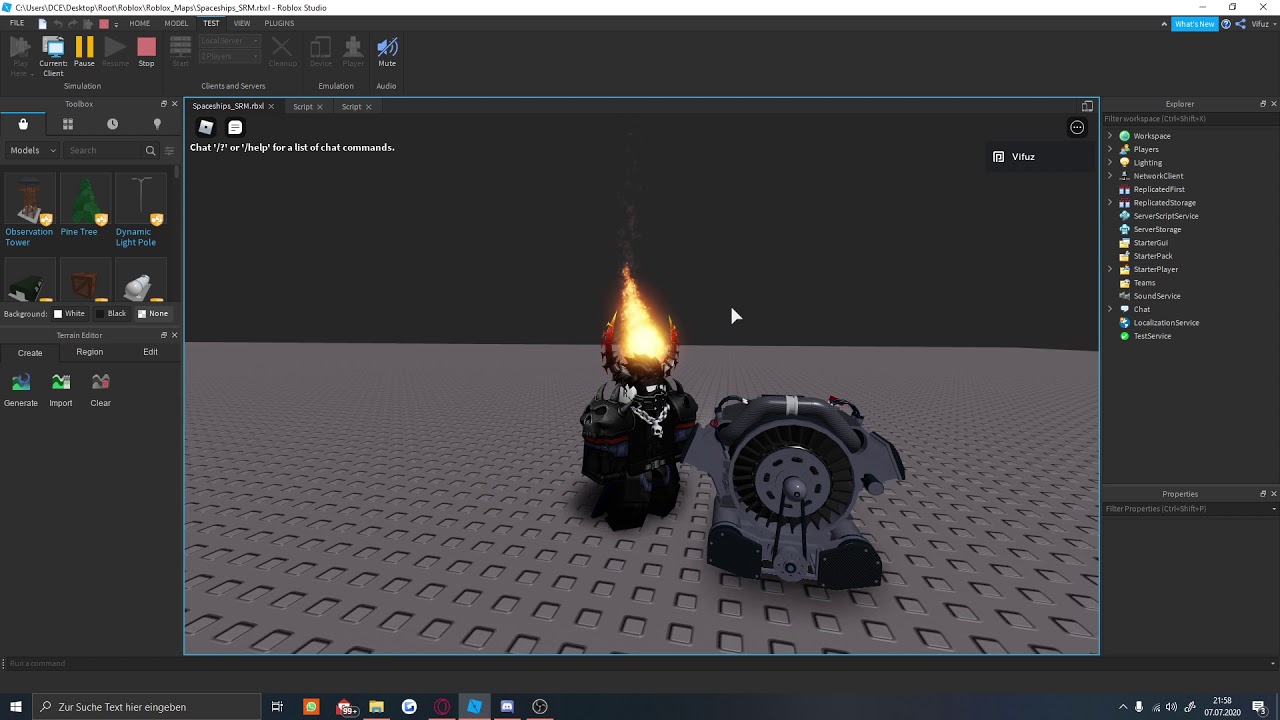Open the Toolbox Creations lightbulb tab
Screen dimensions: 1280x720
pyautogui.click(x=157, y=124)
